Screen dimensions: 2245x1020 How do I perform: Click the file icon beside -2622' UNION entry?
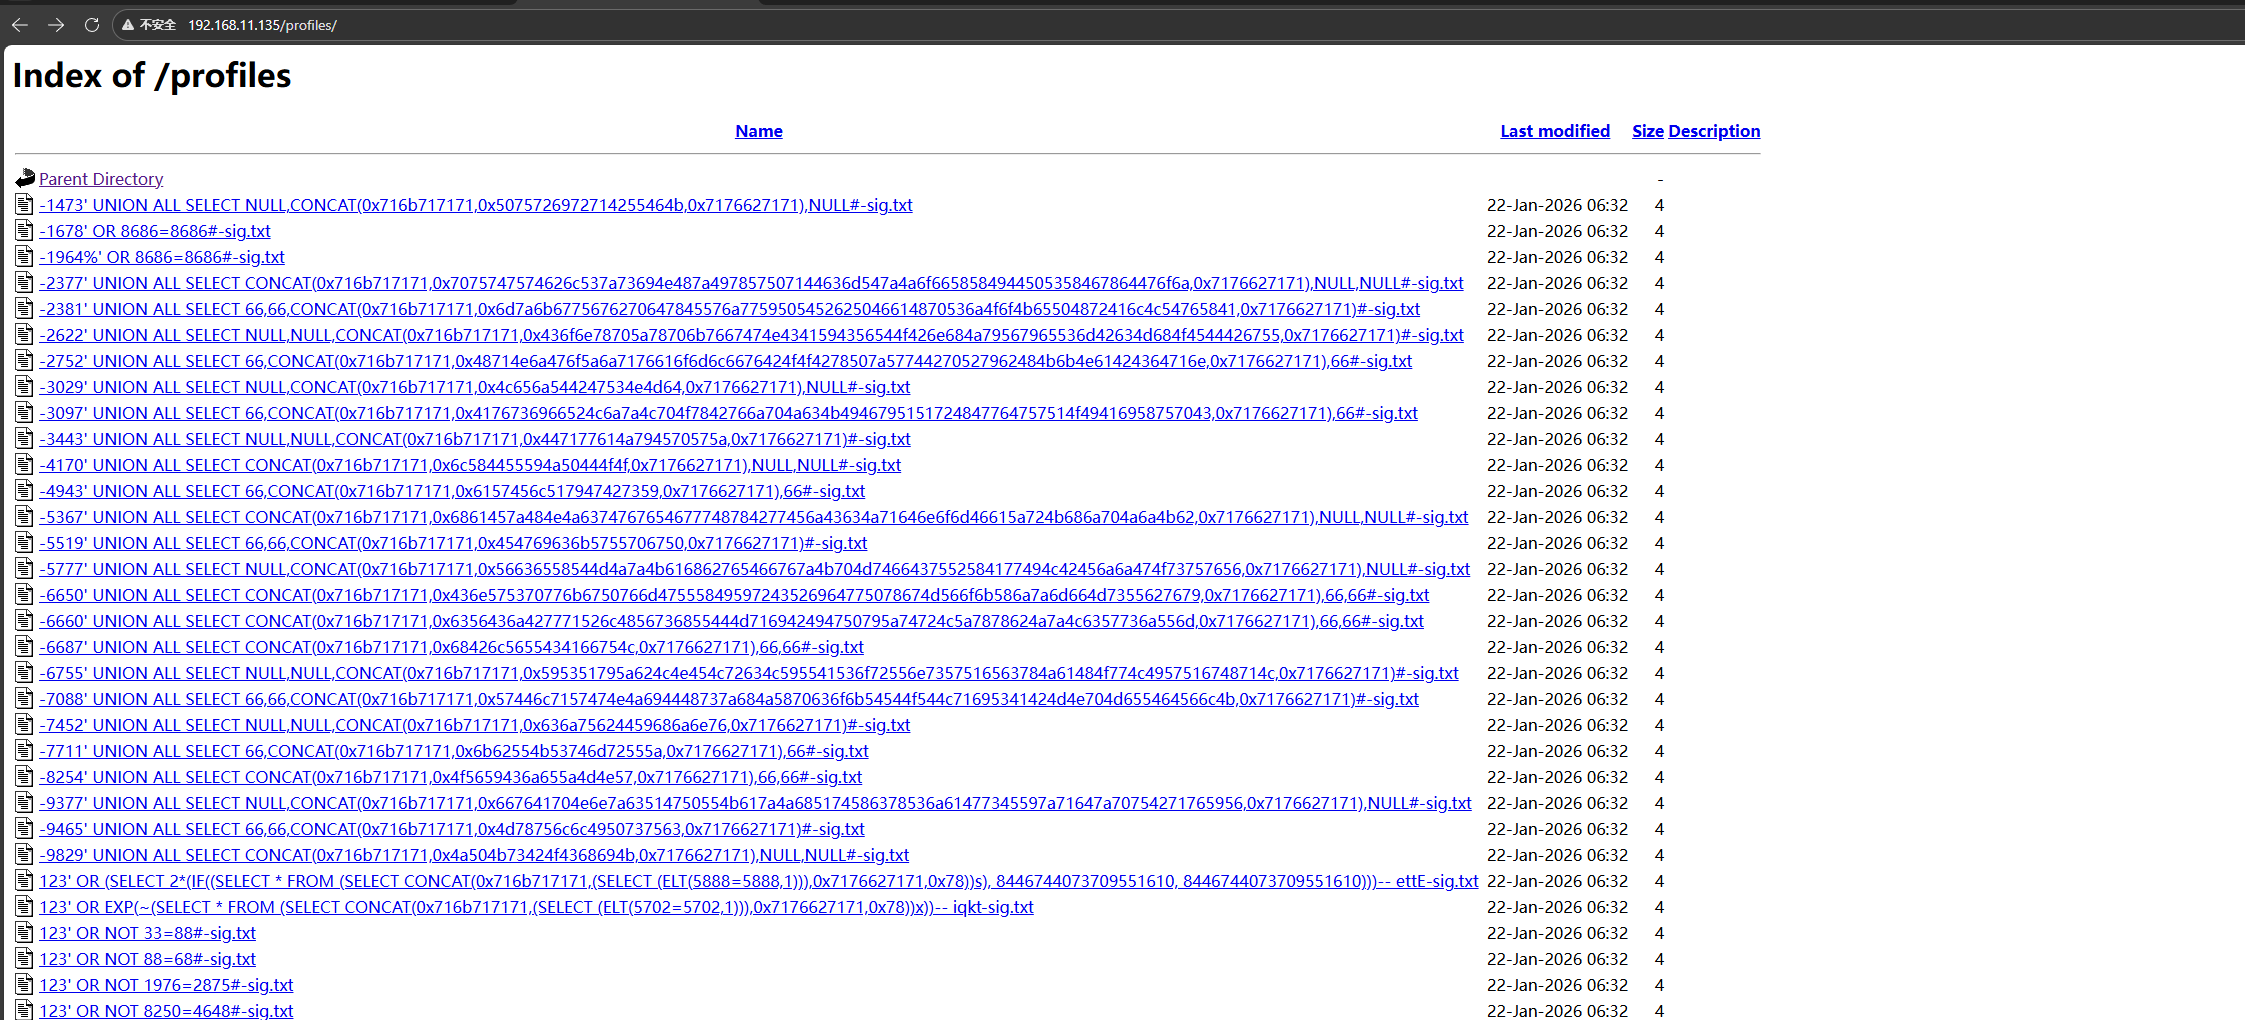[x=24, y=335]
